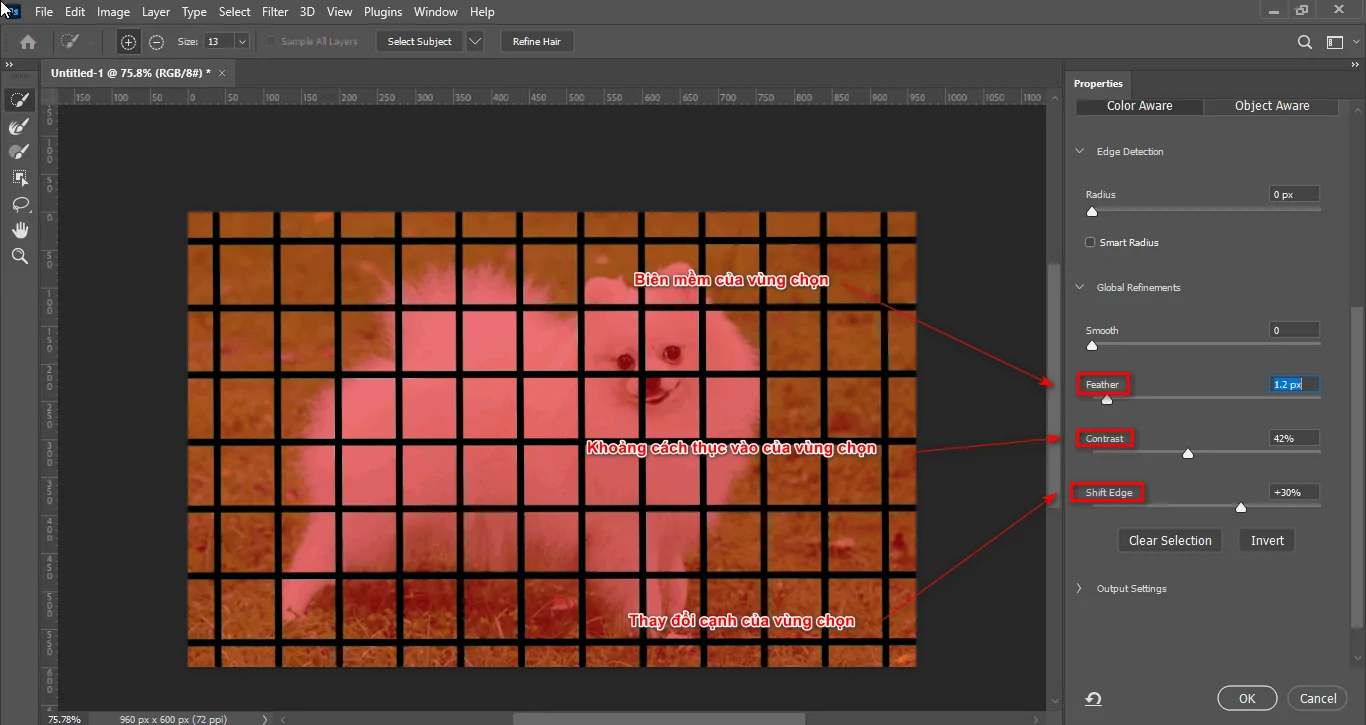Switch to the Object Aware tab

[x=1272, y=105]
